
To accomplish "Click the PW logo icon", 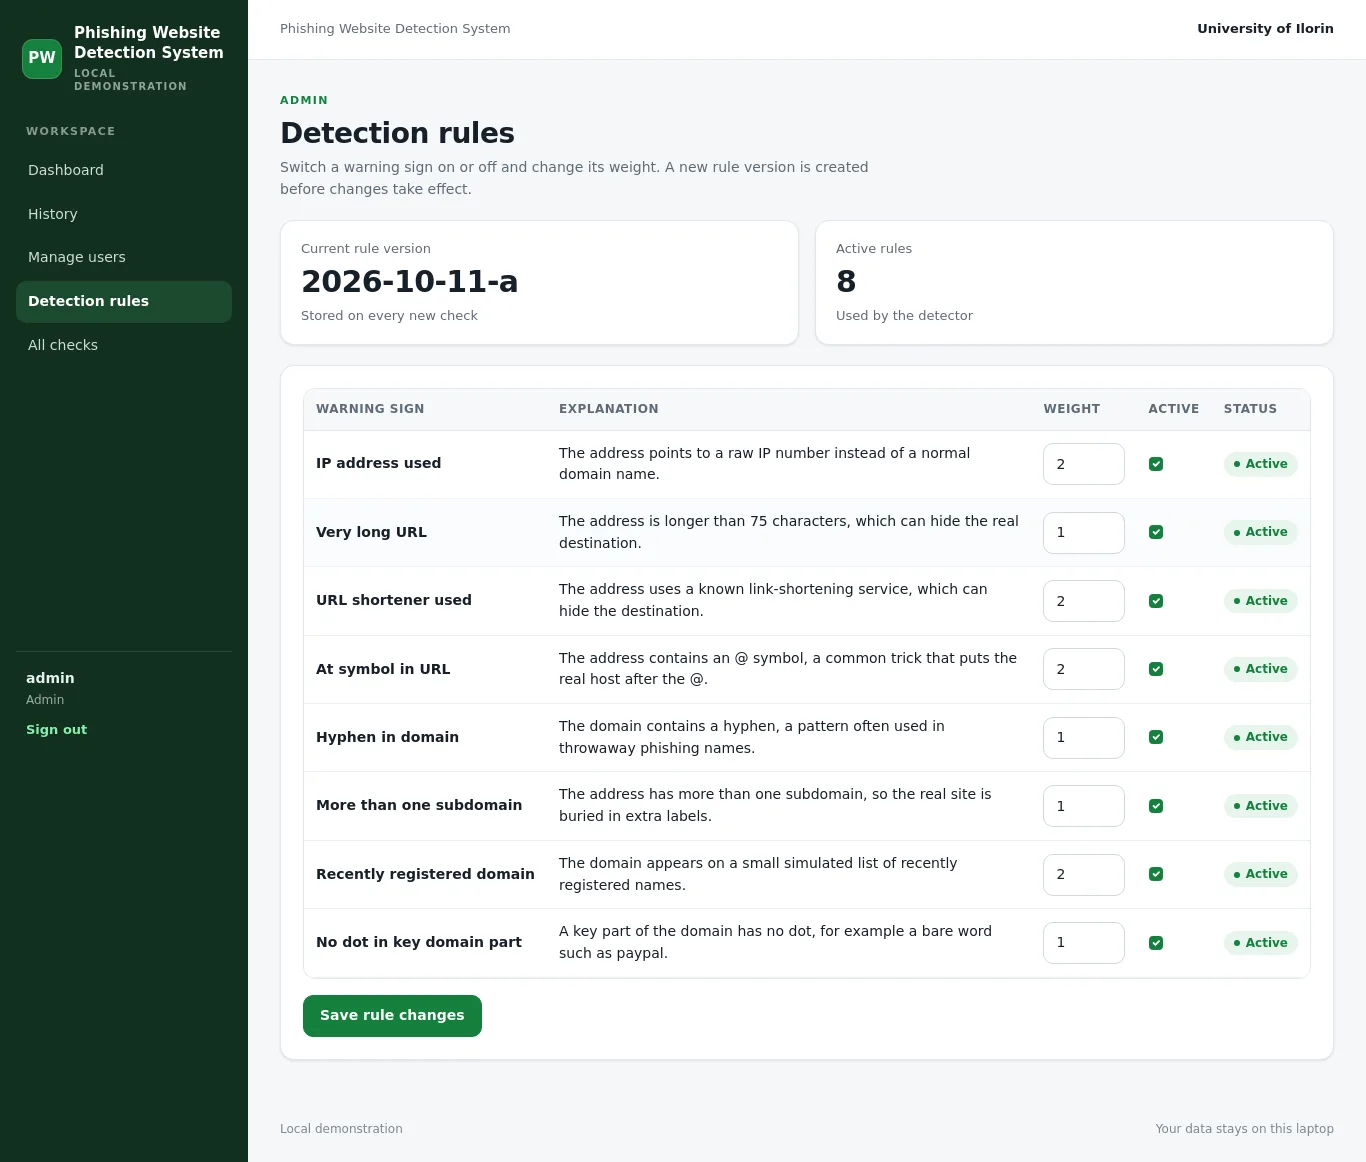I will pyautogui.click(x=42, y=58).
